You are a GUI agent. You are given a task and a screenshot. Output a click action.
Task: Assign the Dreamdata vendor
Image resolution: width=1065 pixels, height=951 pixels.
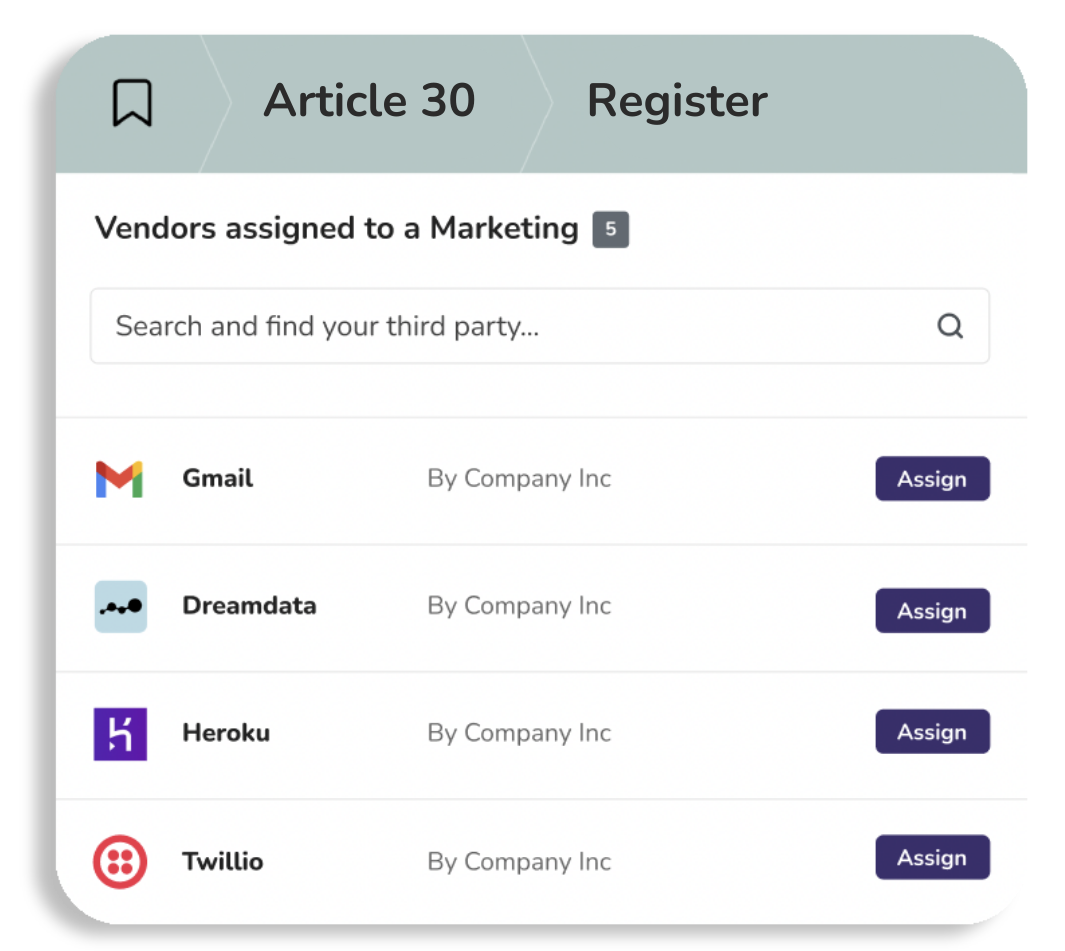click(932, 610)
